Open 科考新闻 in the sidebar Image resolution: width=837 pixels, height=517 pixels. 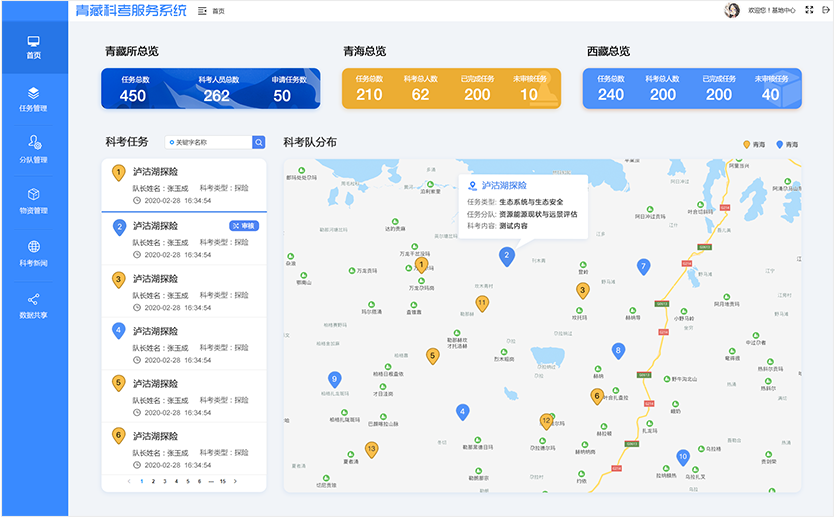pos(34,253)
